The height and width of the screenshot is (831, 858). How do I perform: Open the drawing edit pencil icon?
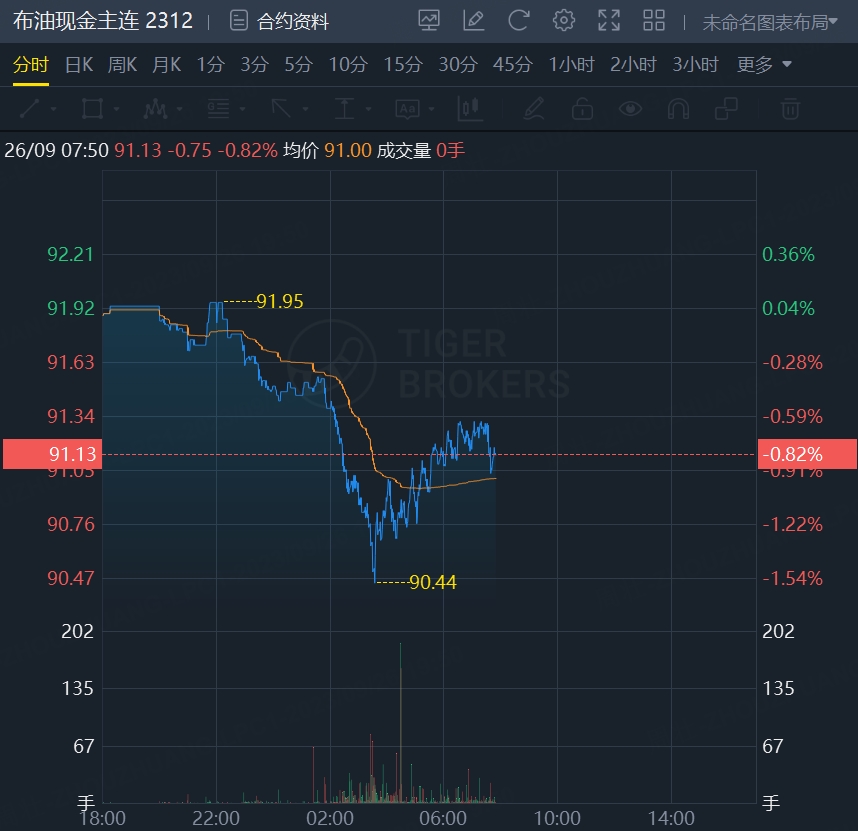pos(474,20)
